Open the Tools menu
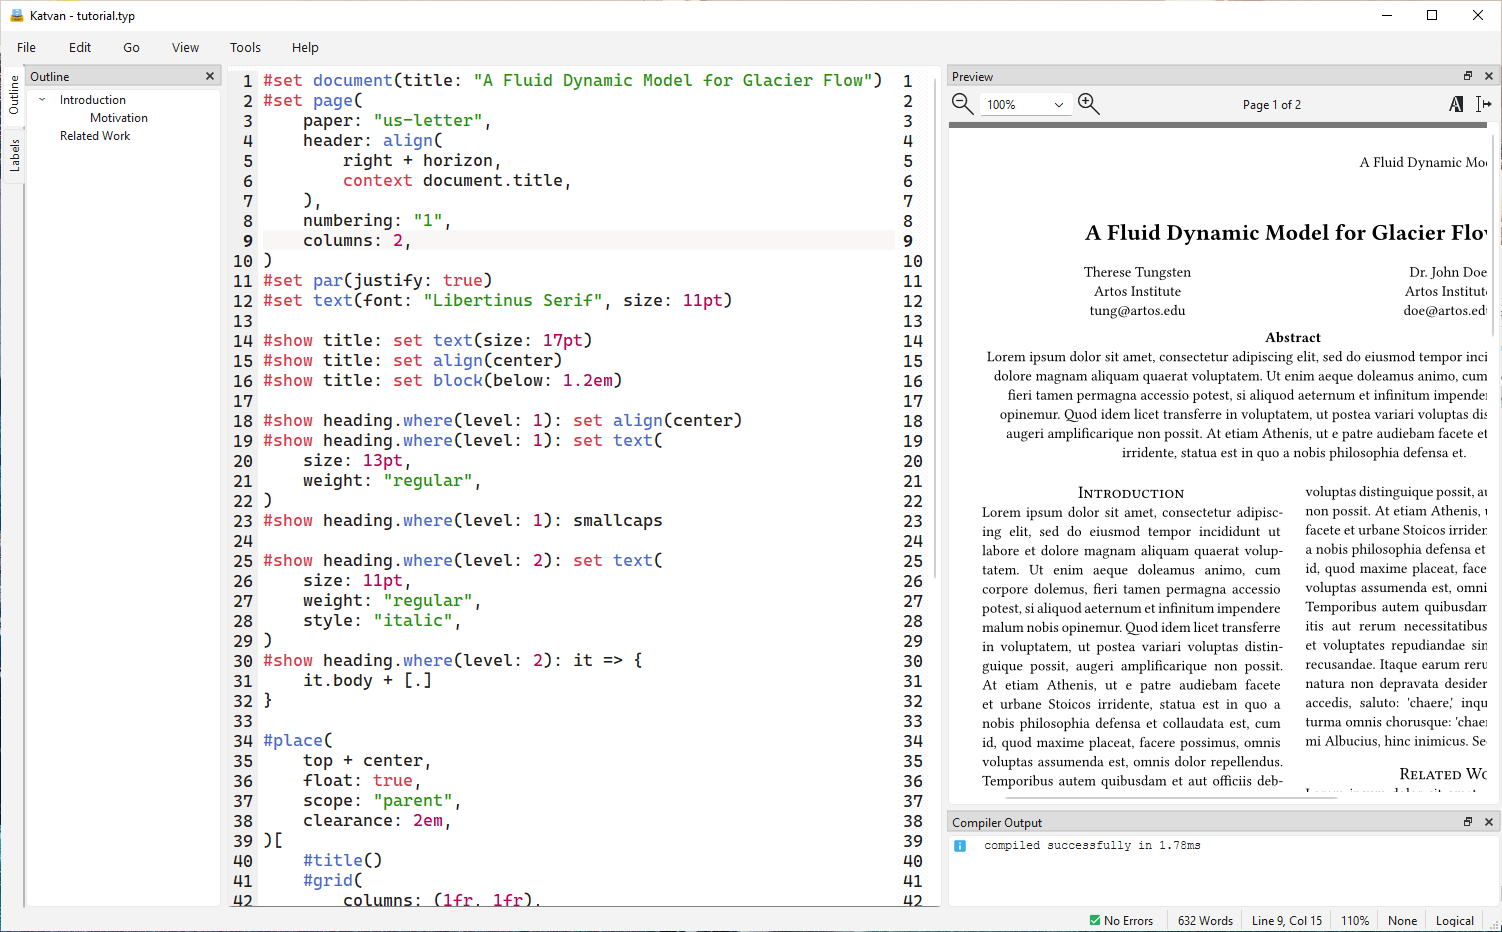Screen dimensions: 1502x932 coord(245,47)
